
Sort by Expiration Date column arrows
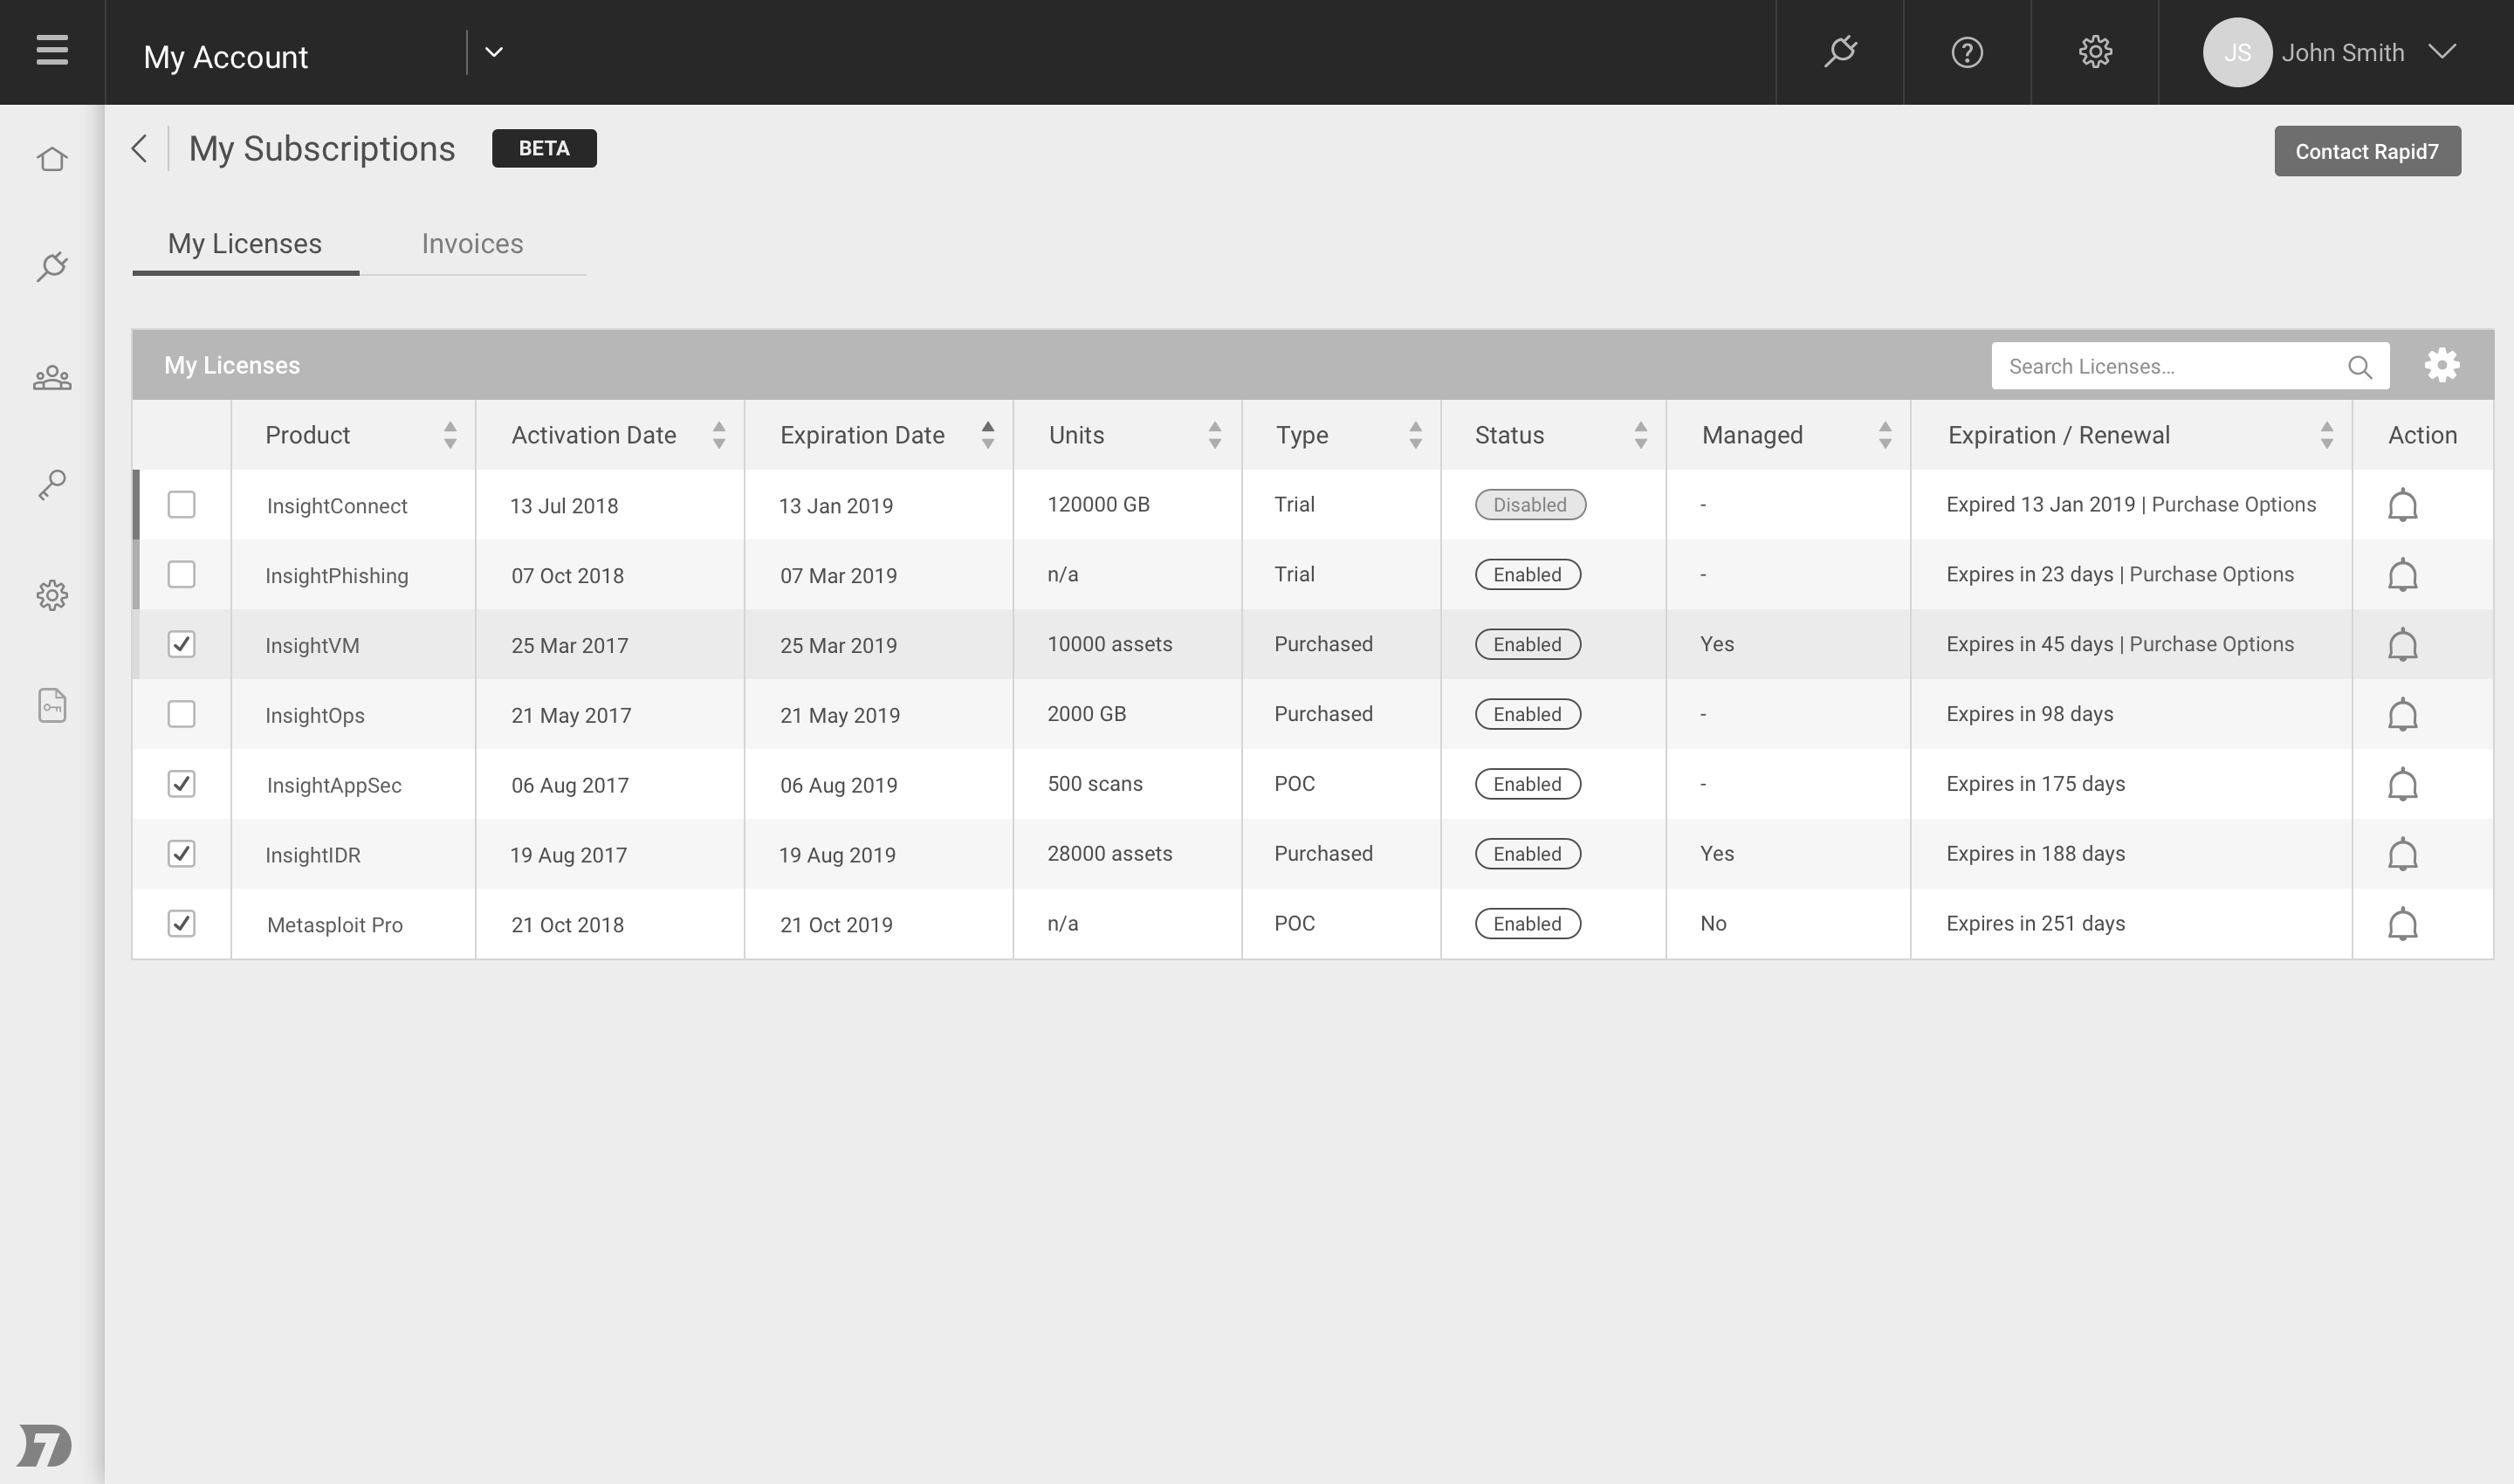coord(987,435)
